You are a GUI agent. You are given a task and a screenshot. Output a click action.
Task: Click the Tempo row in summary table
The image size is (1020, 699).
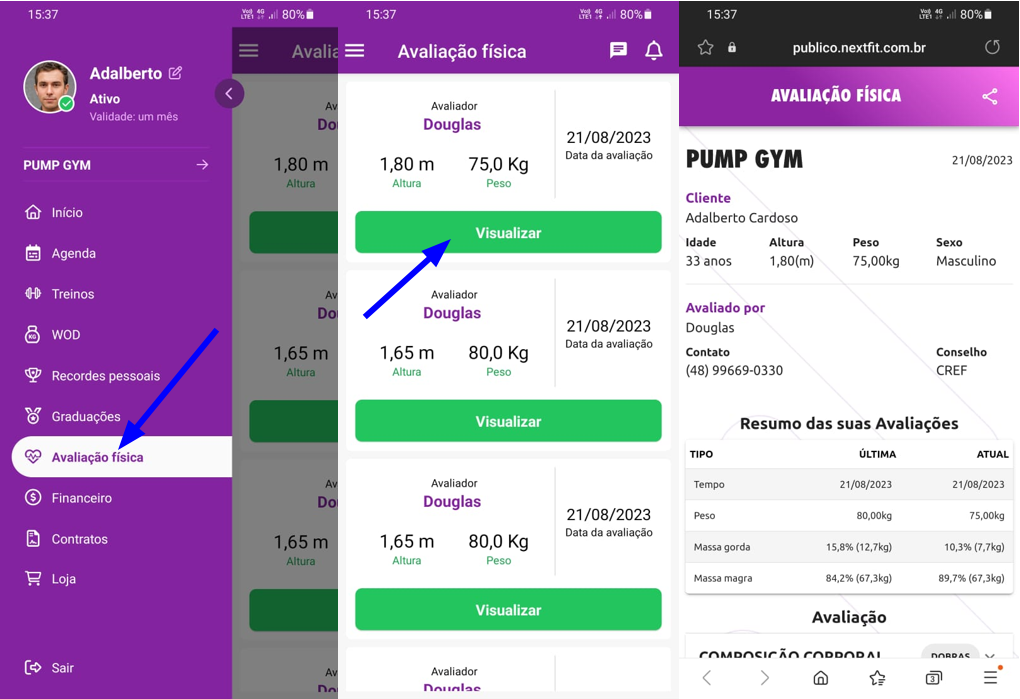(x=849, y=484)
